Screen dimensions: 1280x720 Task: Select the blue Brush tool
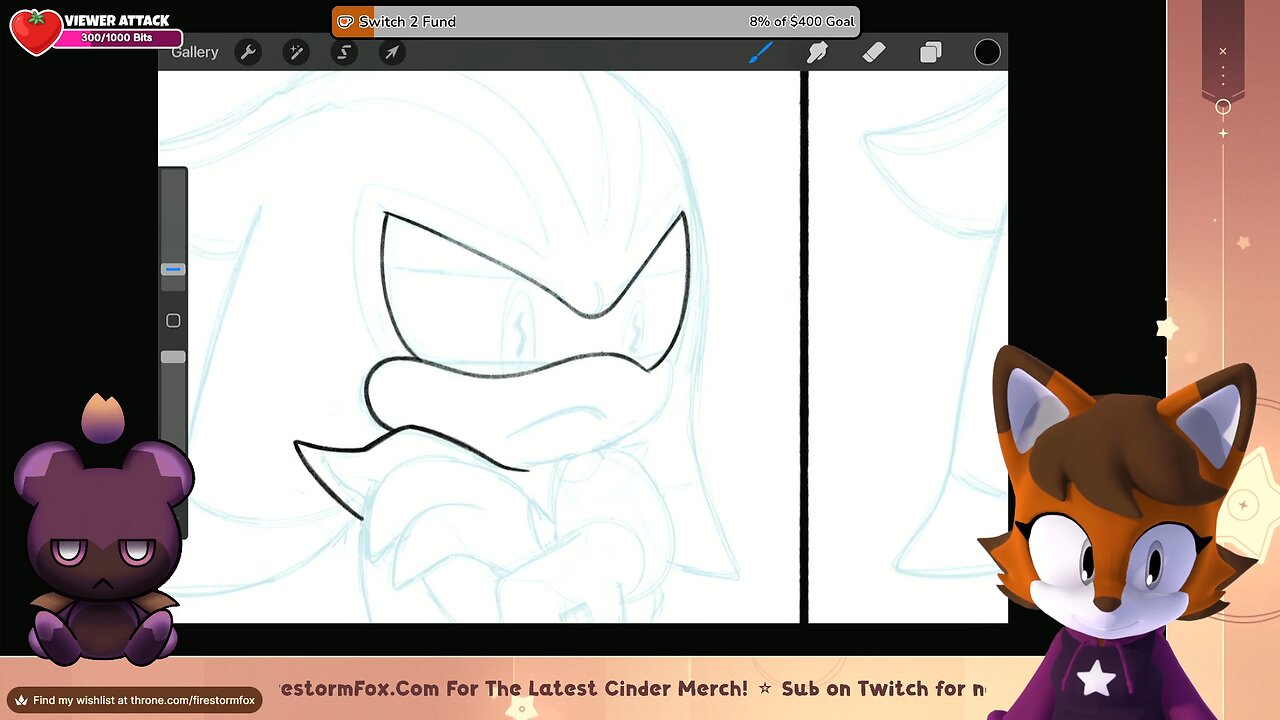coord(761,52)
